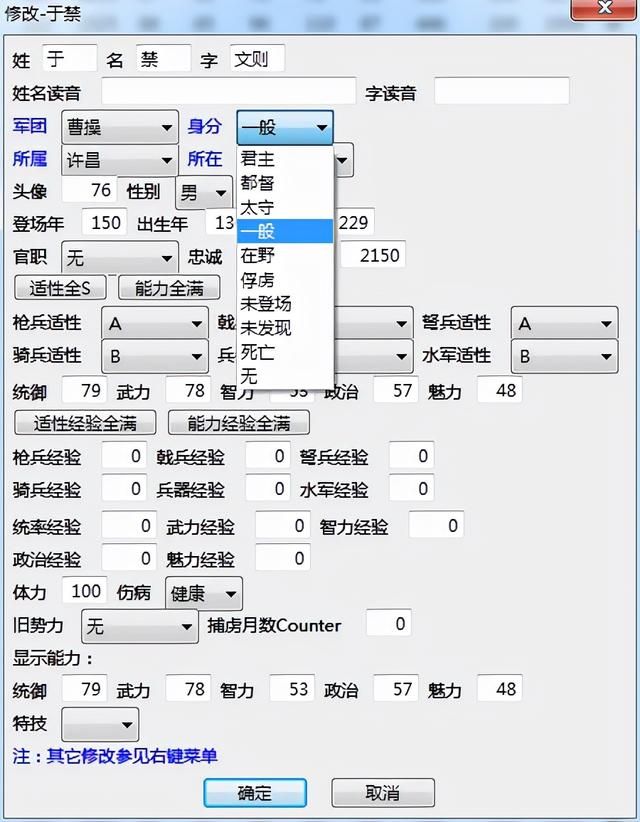This screenshot has height=822, width=640.
Task: Focus the 枪兵经验 input field
Action: tap(124, 456)
